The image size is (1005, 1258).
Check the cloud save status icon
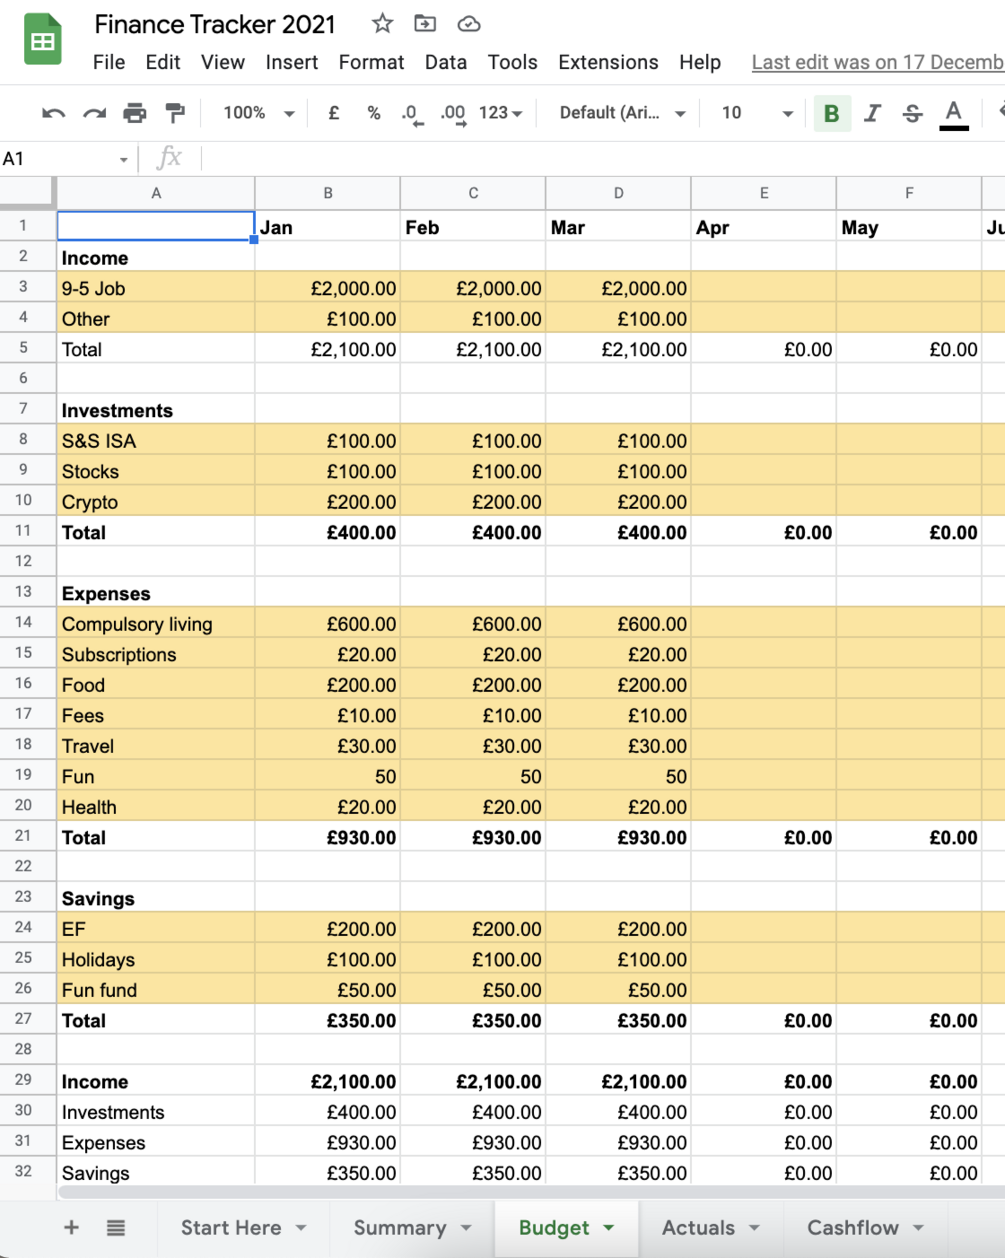[x=468, y=24]
